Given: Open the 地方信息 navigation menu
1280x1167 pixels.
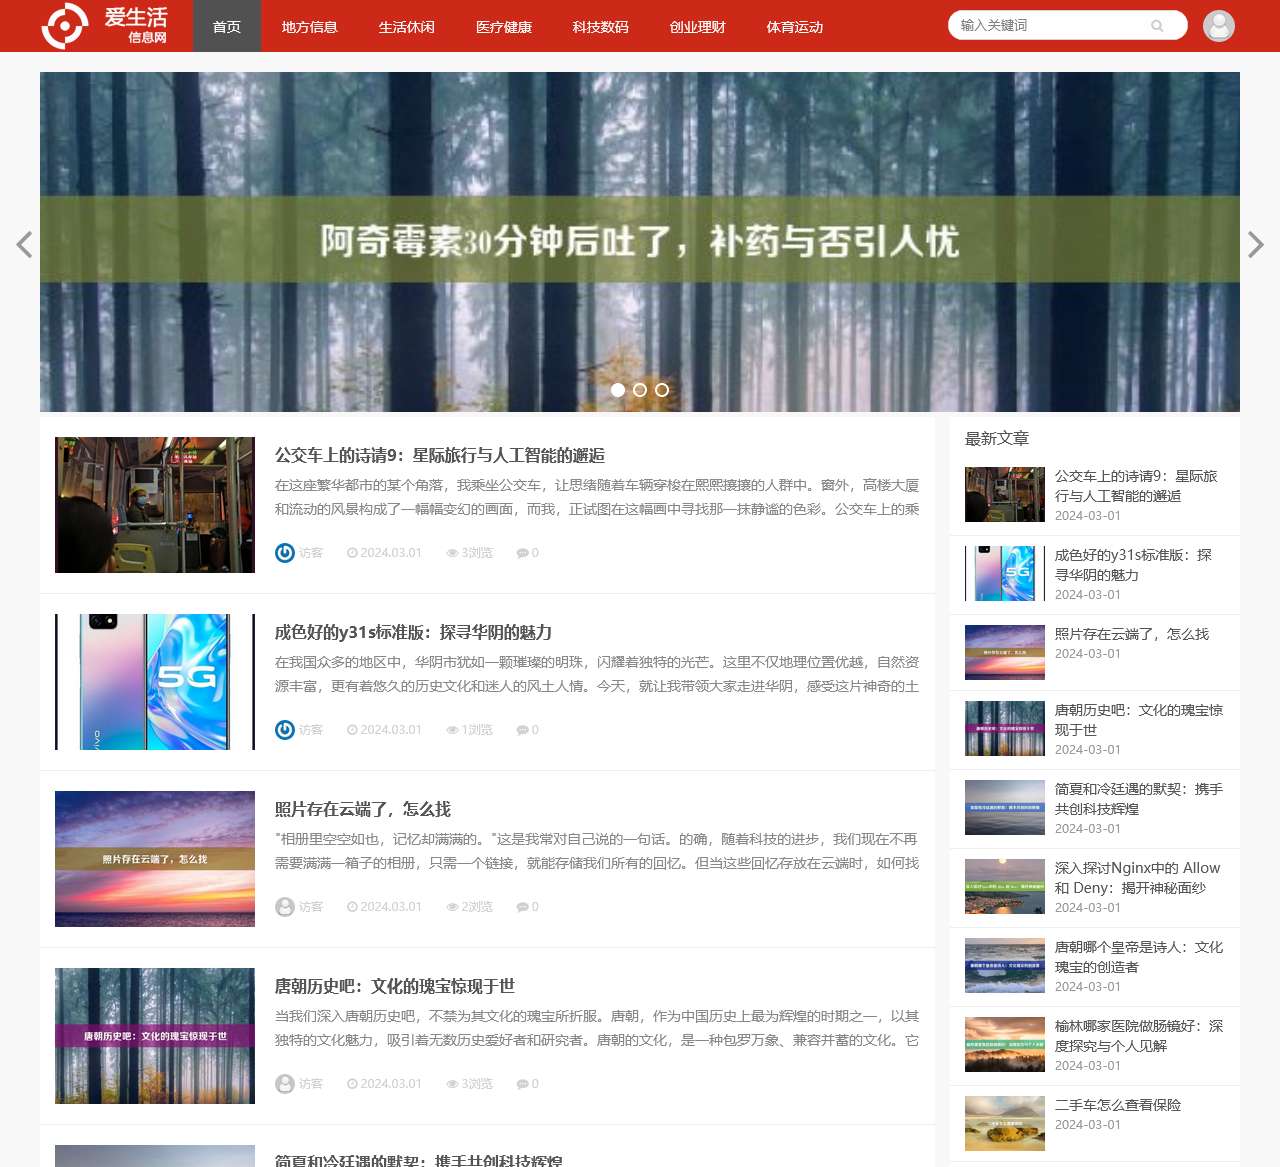Looking at the screenshot, I should click(x=310, y=26).
